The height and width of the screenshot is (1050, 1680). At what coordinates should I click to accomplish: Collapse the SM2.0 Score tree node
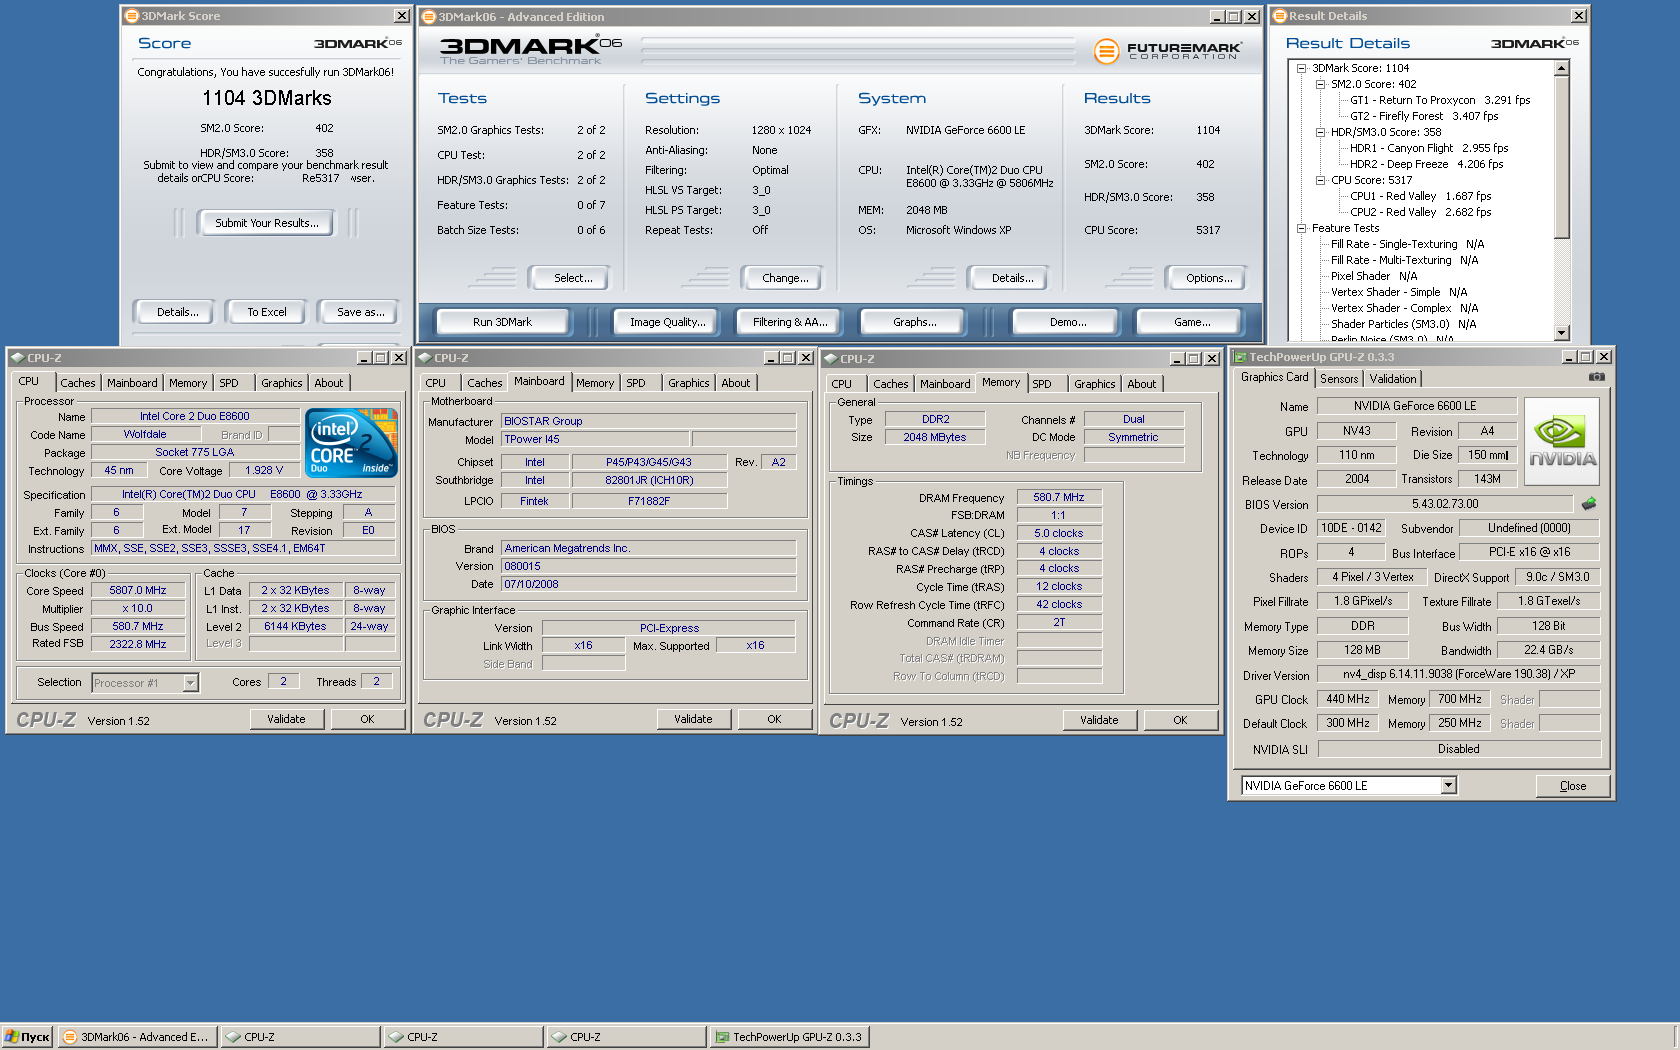pyautogui.click(x=1321, y=85)
